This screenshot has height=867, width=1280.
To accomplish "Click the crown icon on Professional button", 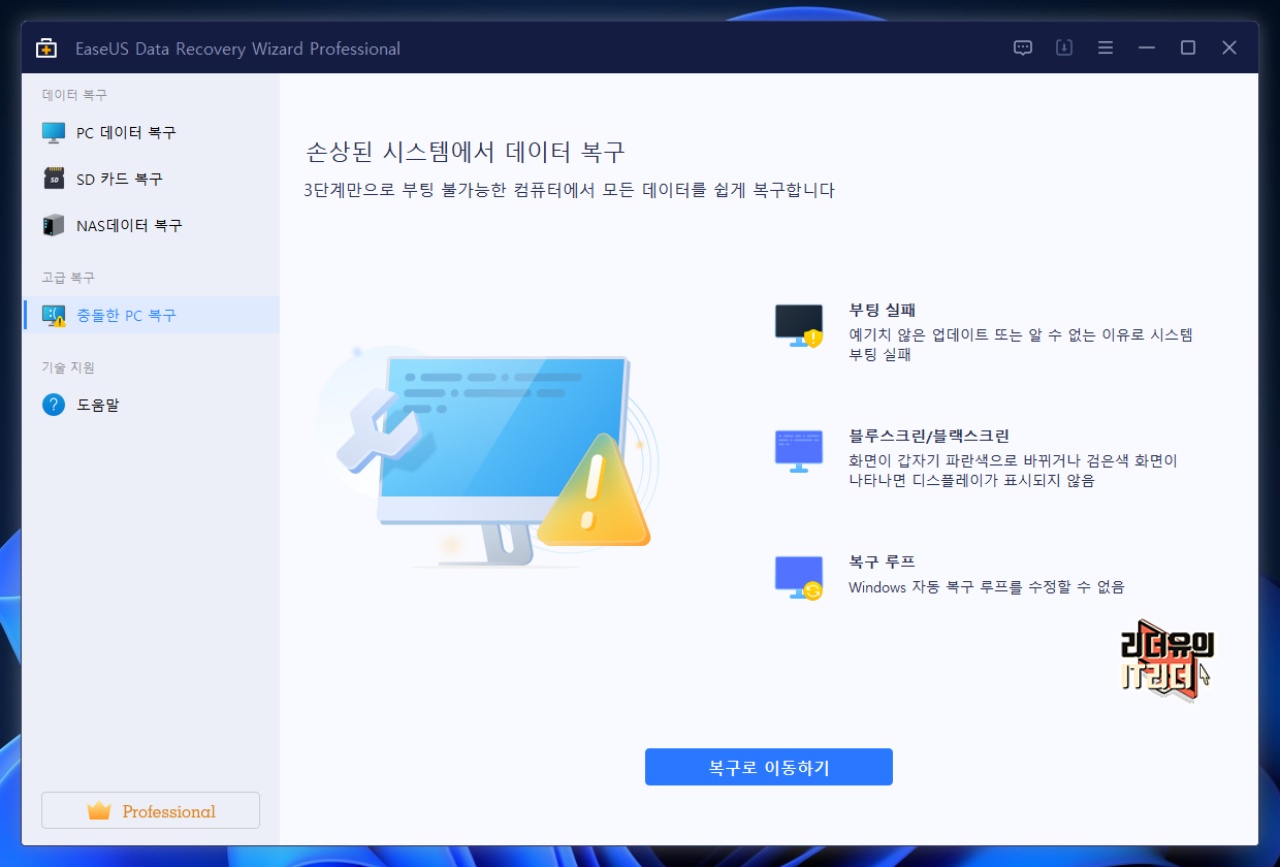I will point(99,811).
